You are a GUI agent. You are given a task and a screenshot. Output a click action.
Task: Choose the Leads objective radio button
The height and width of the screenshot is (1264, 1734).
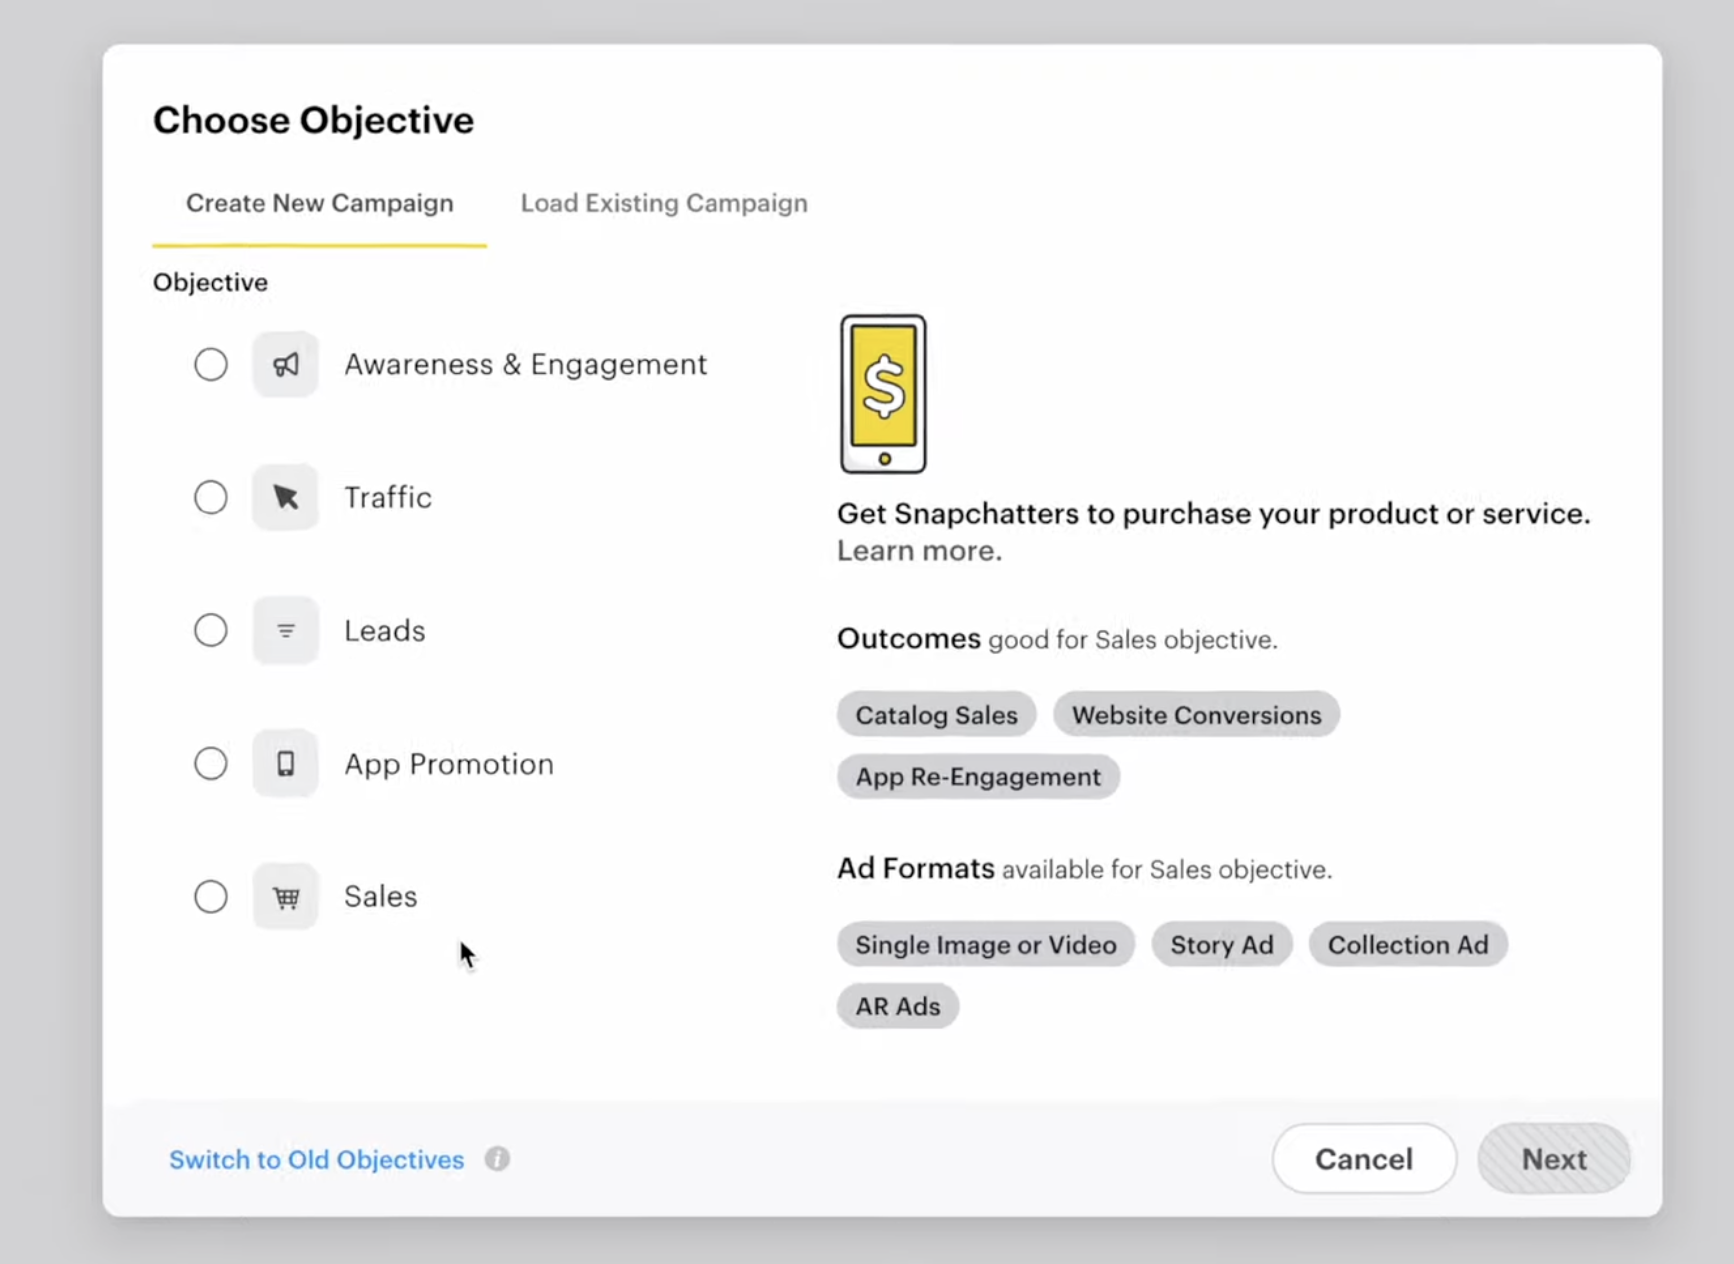click(x=211, y=631)
